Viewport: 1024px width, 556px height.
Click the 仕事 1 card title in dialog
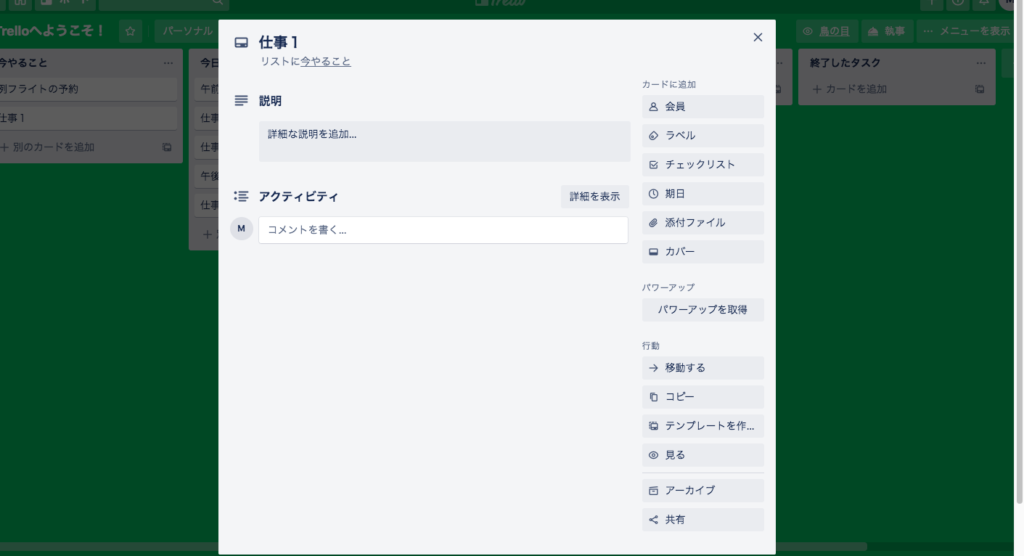pyautogui.click(x=279, y=42)
